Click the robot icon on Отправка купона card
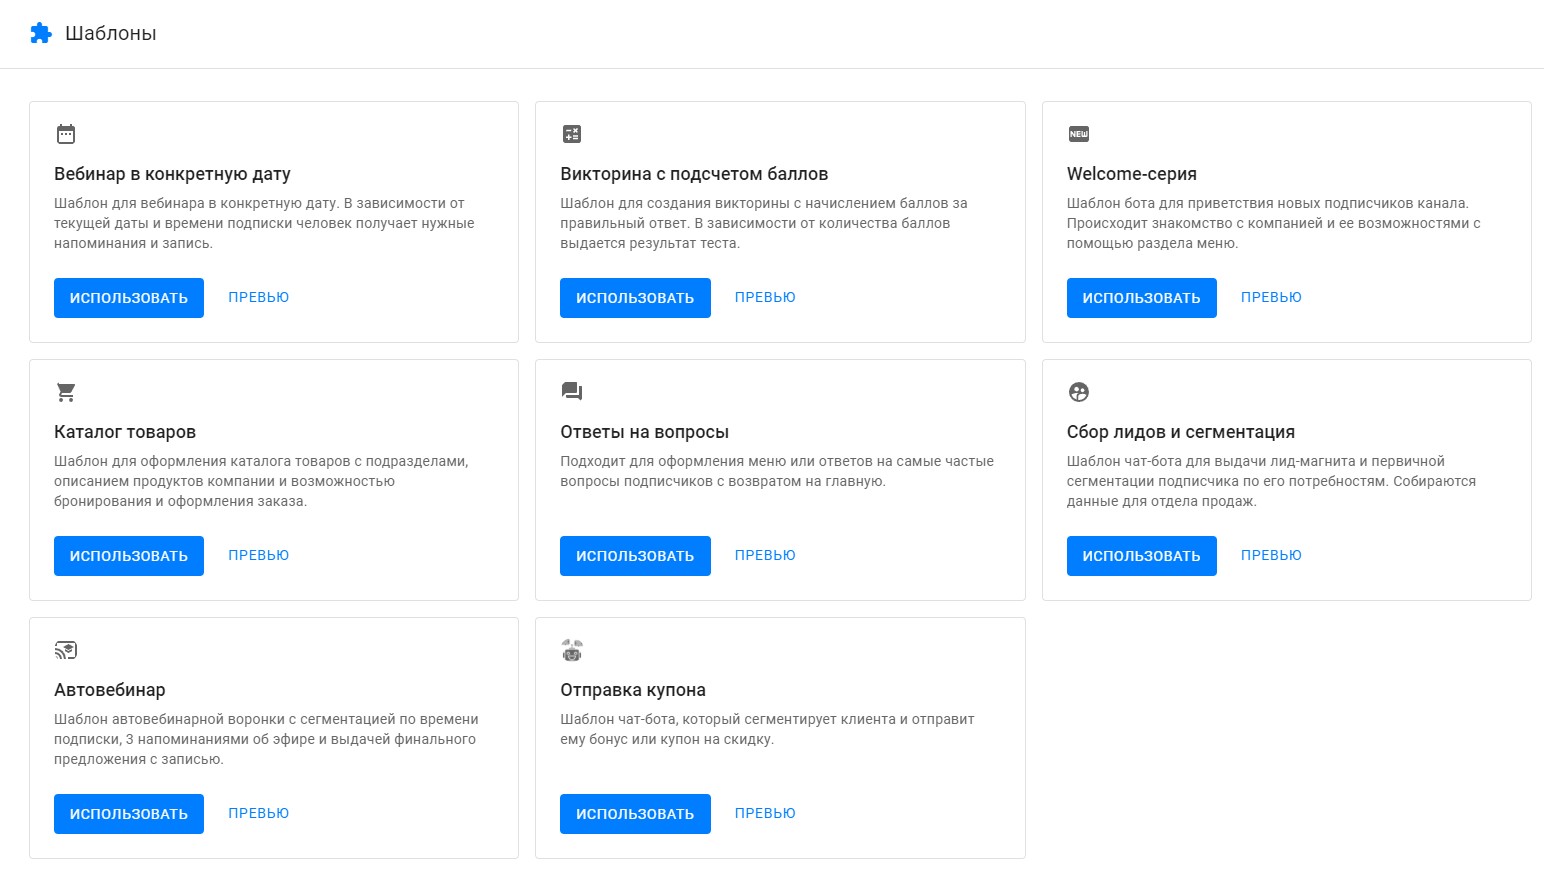Image resolution: width=1544 pixels, height=876 pixels. click(x=572, y=650)
